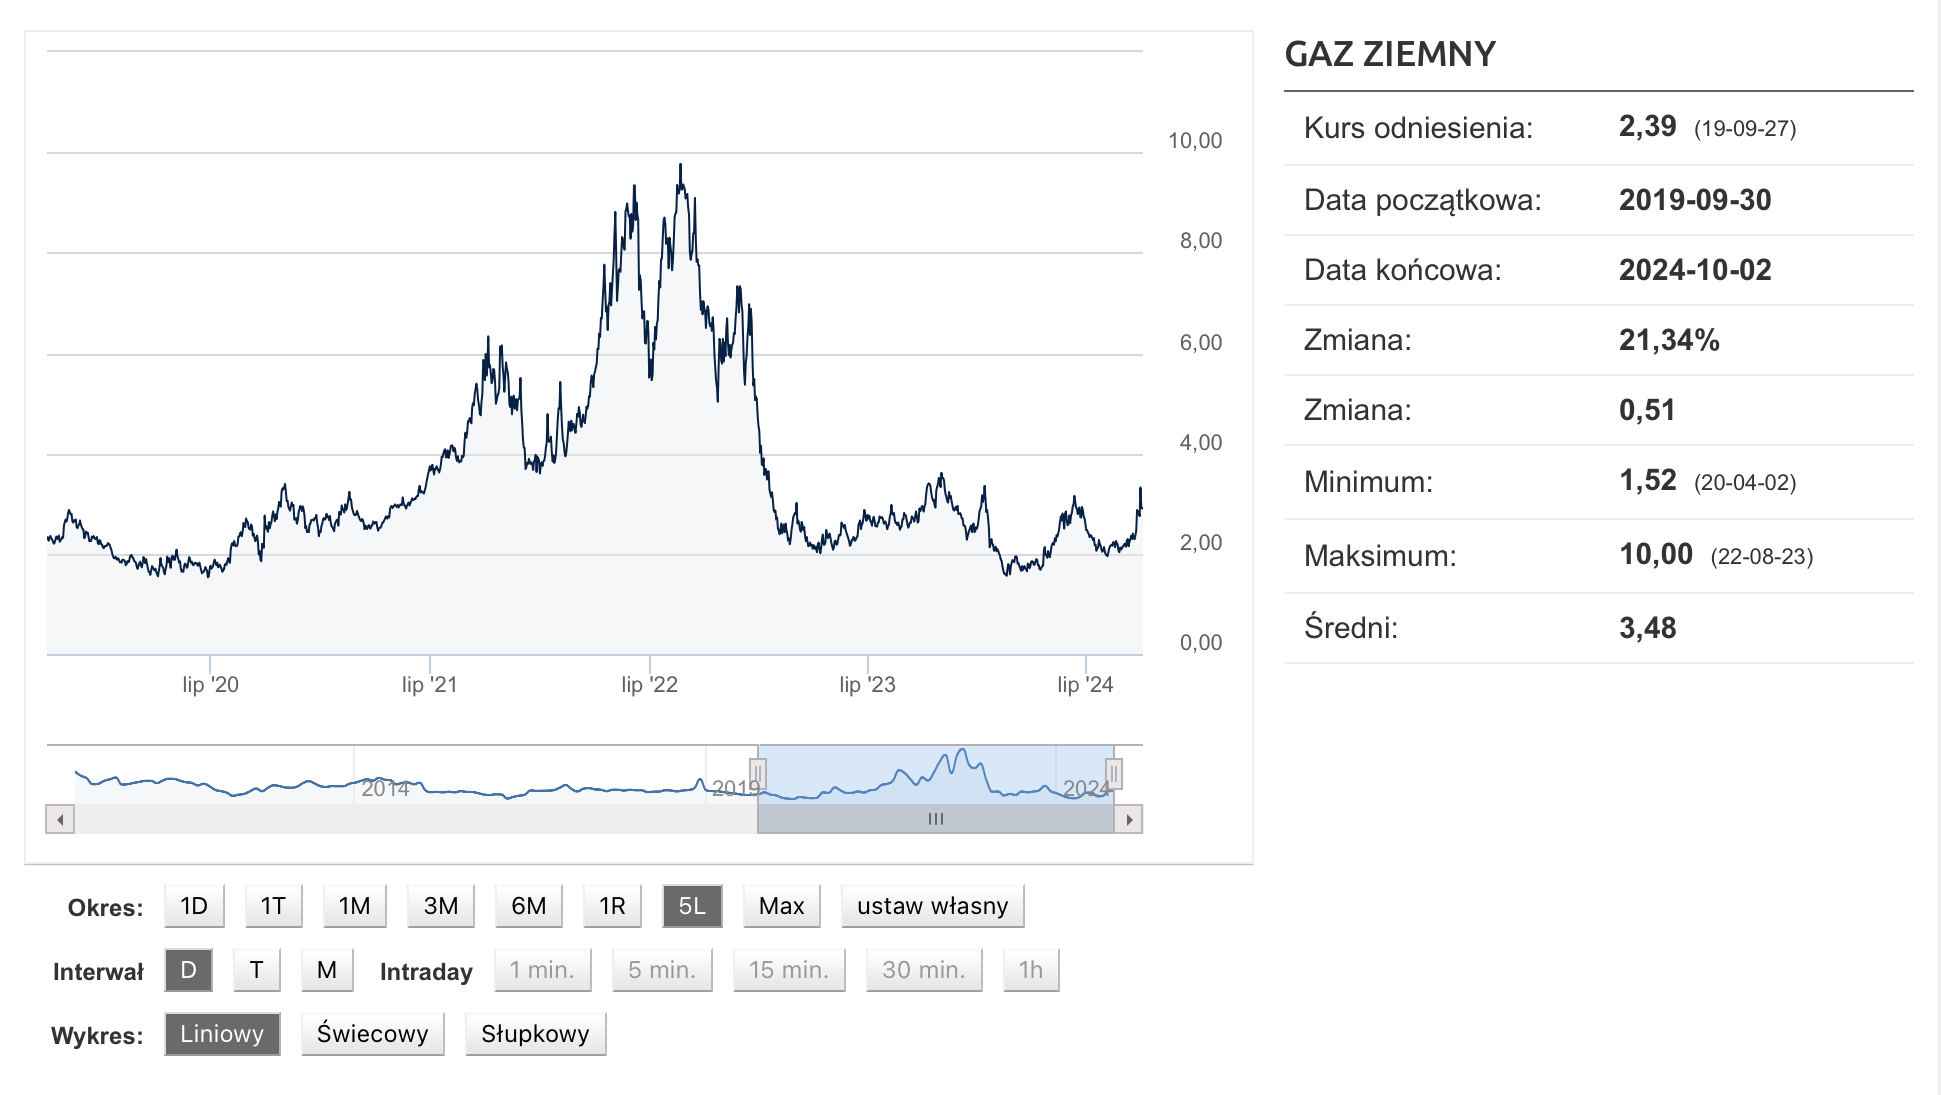This screenshot has height=1095, width=1941.
Task: Click the right scroll arrow of the navigator
Action: coord(1129,820)
